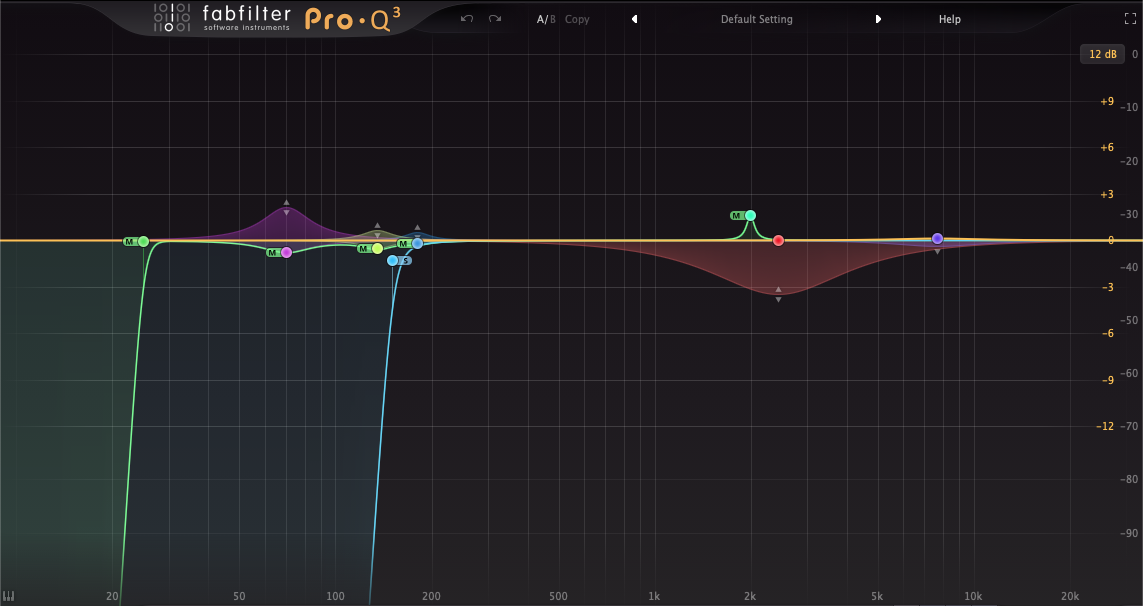
Task: Select the red band node near 2.5 kHz
Action: [x=778, y=240]
